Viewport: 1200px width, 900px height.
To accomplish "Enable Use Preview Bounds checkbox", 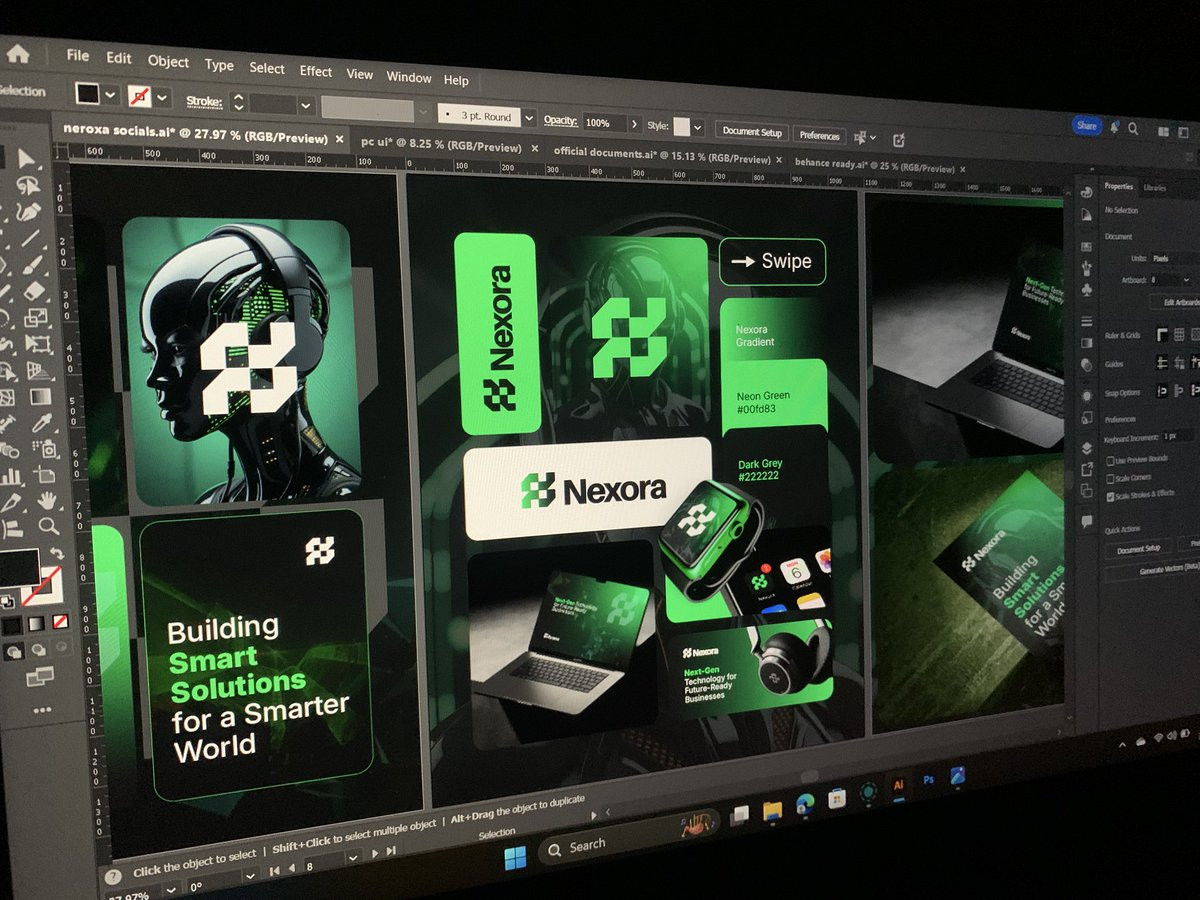I will tap(1111, 461).
